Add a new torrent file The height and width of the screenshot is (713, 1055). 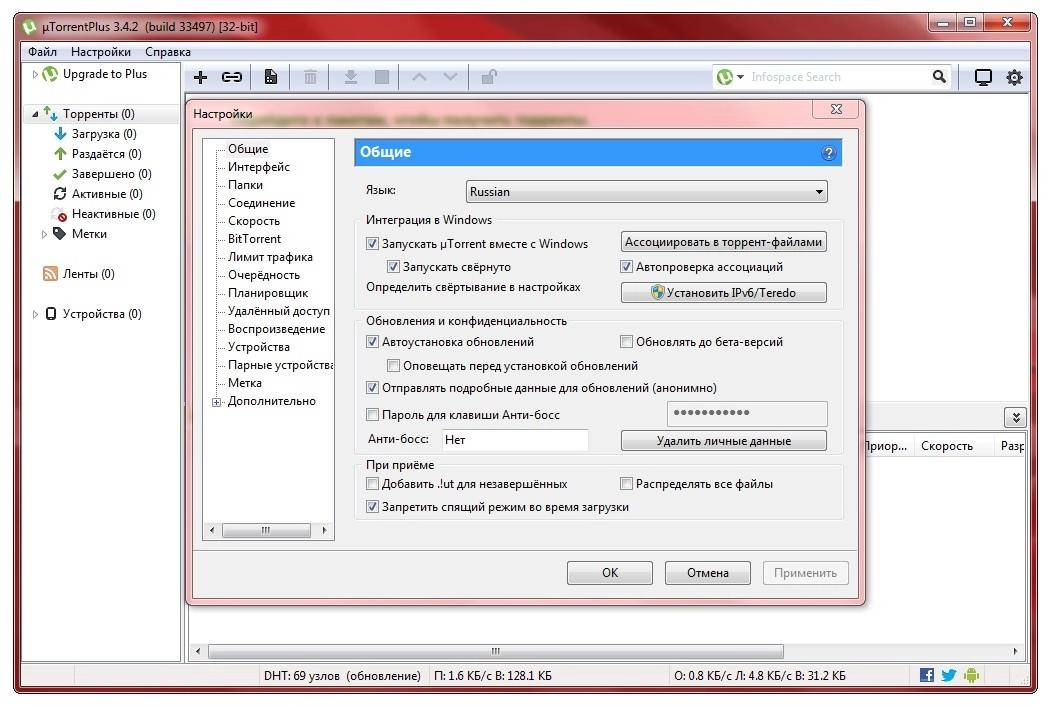(x=200, y=76)
